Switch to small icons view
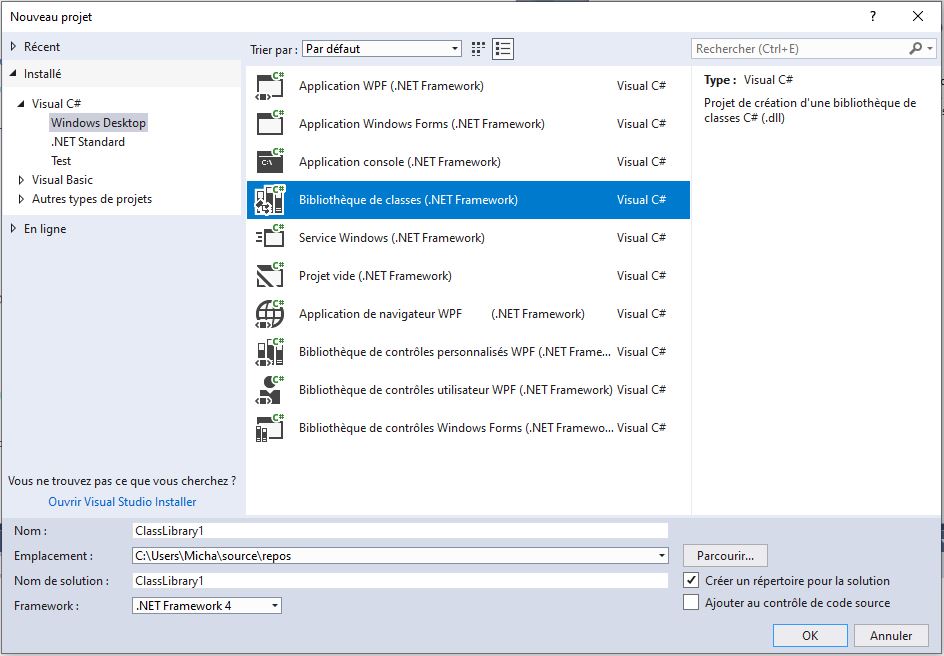944x656 pixels. (x=478, y=49)
